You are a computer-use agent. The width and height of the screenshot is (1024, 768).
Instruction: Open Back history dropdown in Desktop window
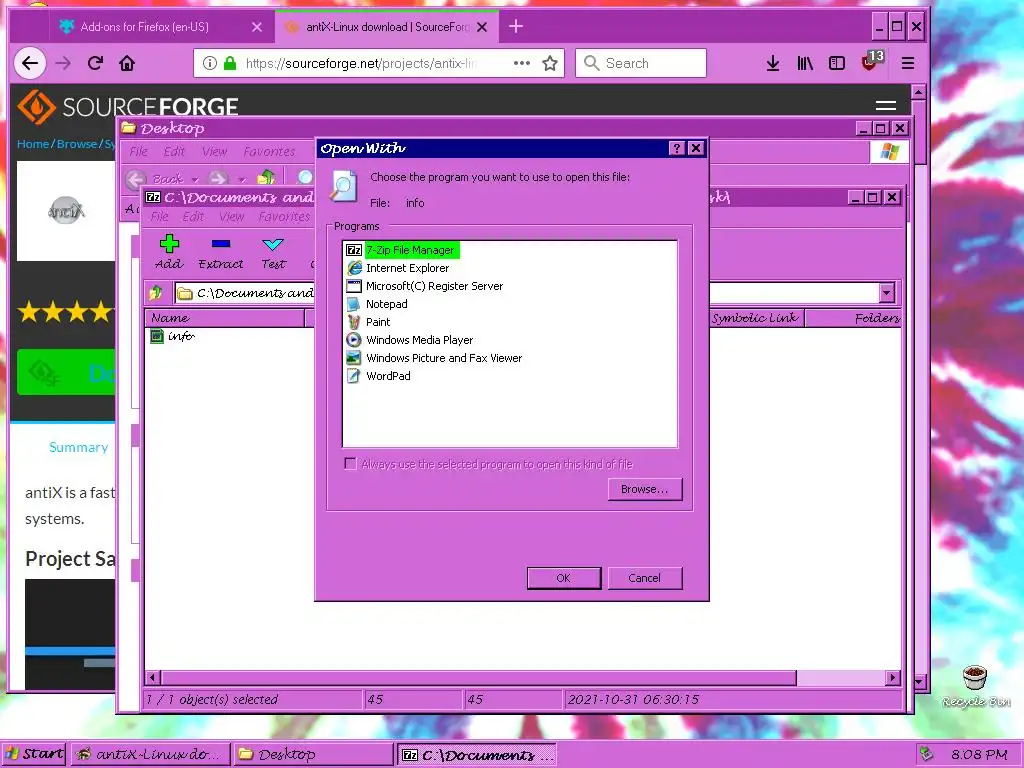[x=195, y=179]
